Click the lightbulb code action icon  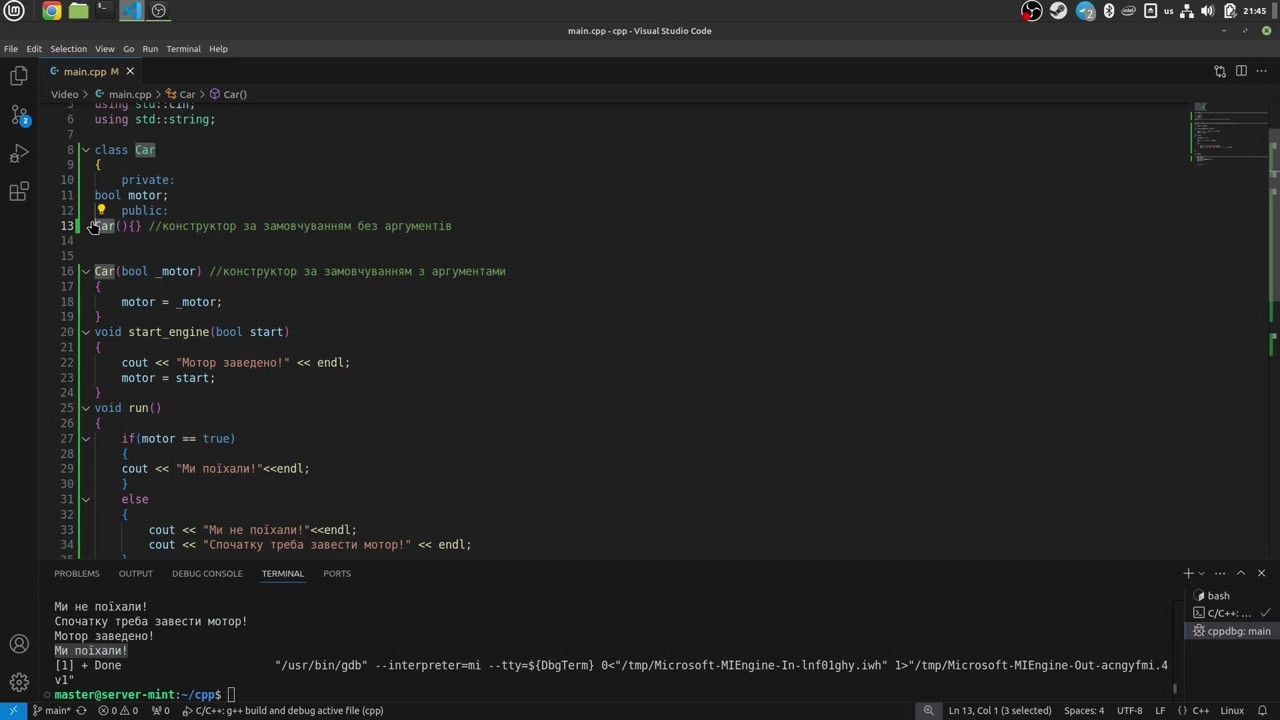pyautogui.click(x=101, y=210)
